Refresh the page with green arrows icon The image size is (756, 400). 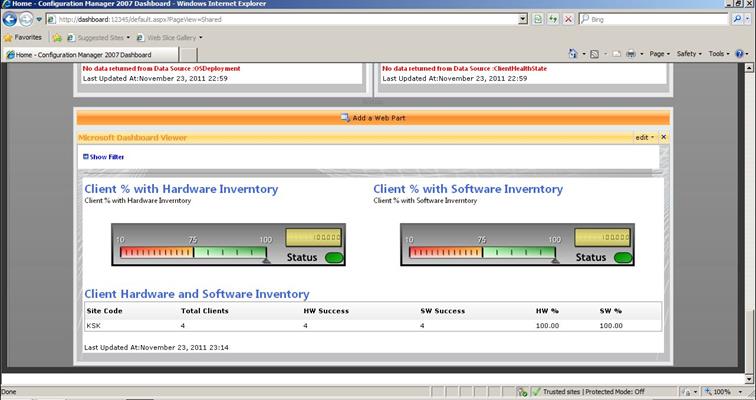553,19
